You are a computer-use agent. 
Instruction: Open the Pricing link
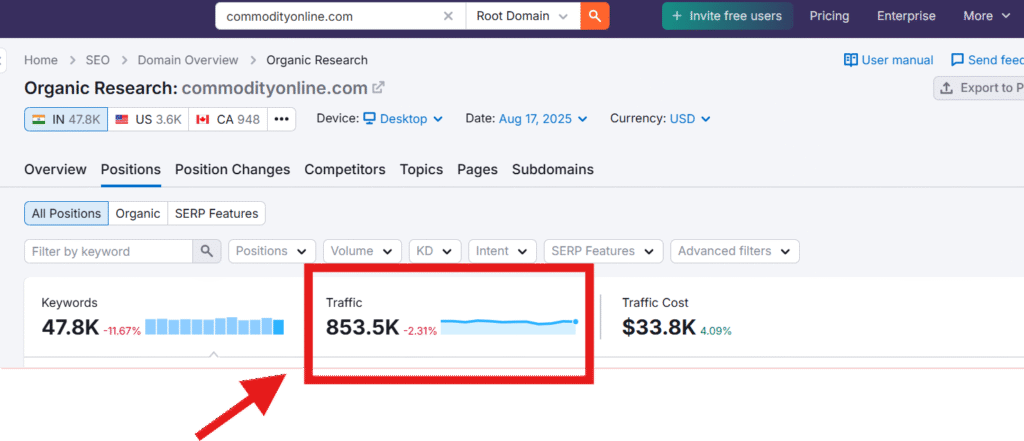click(x=829, y=16)
